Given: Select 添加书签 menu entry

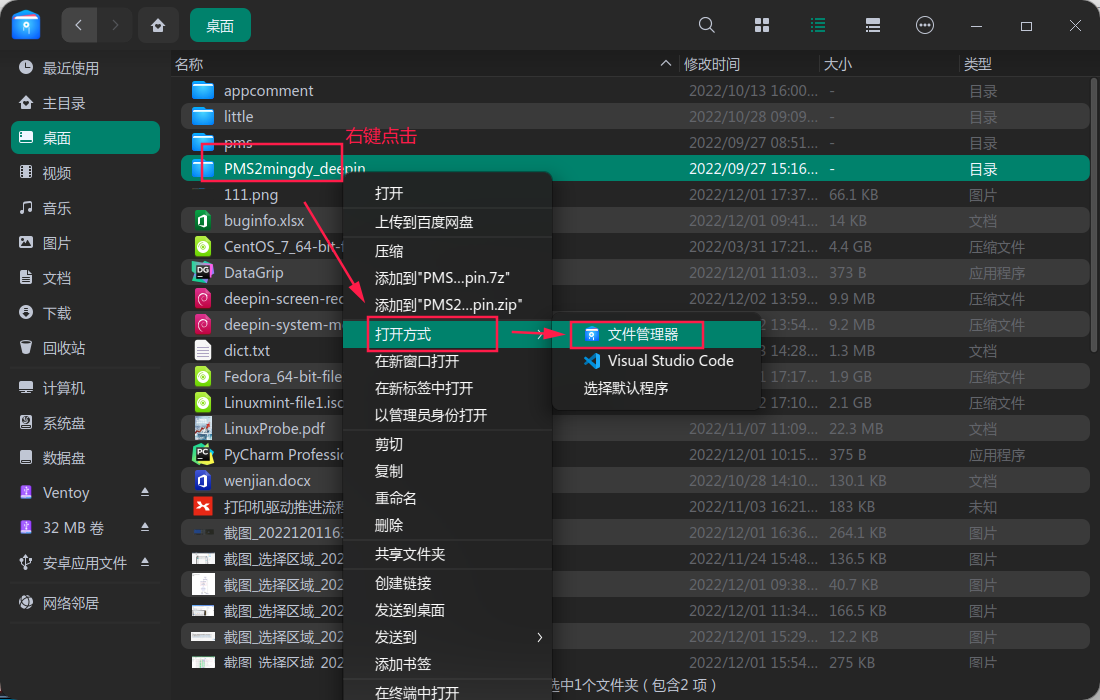Looking at the screenshot, I should coord(447,664).
